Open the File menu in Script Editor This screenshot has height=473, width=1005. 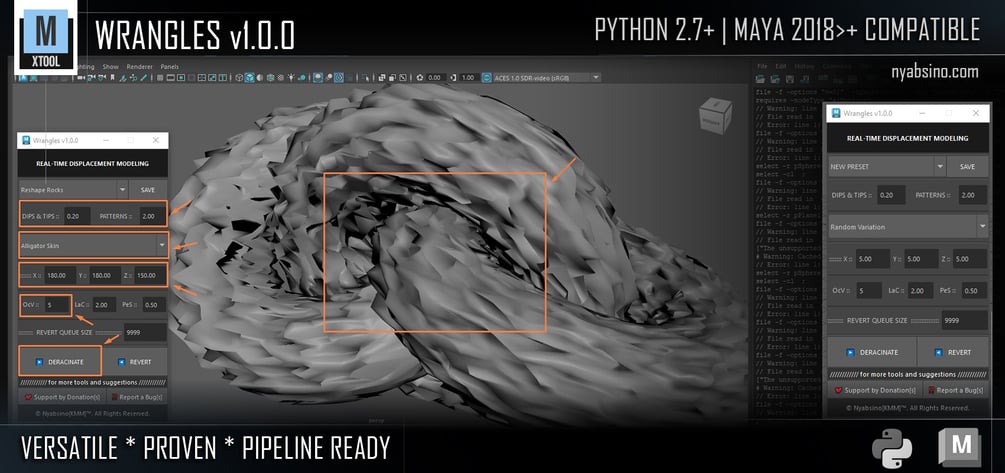click(x=762, y=66)
